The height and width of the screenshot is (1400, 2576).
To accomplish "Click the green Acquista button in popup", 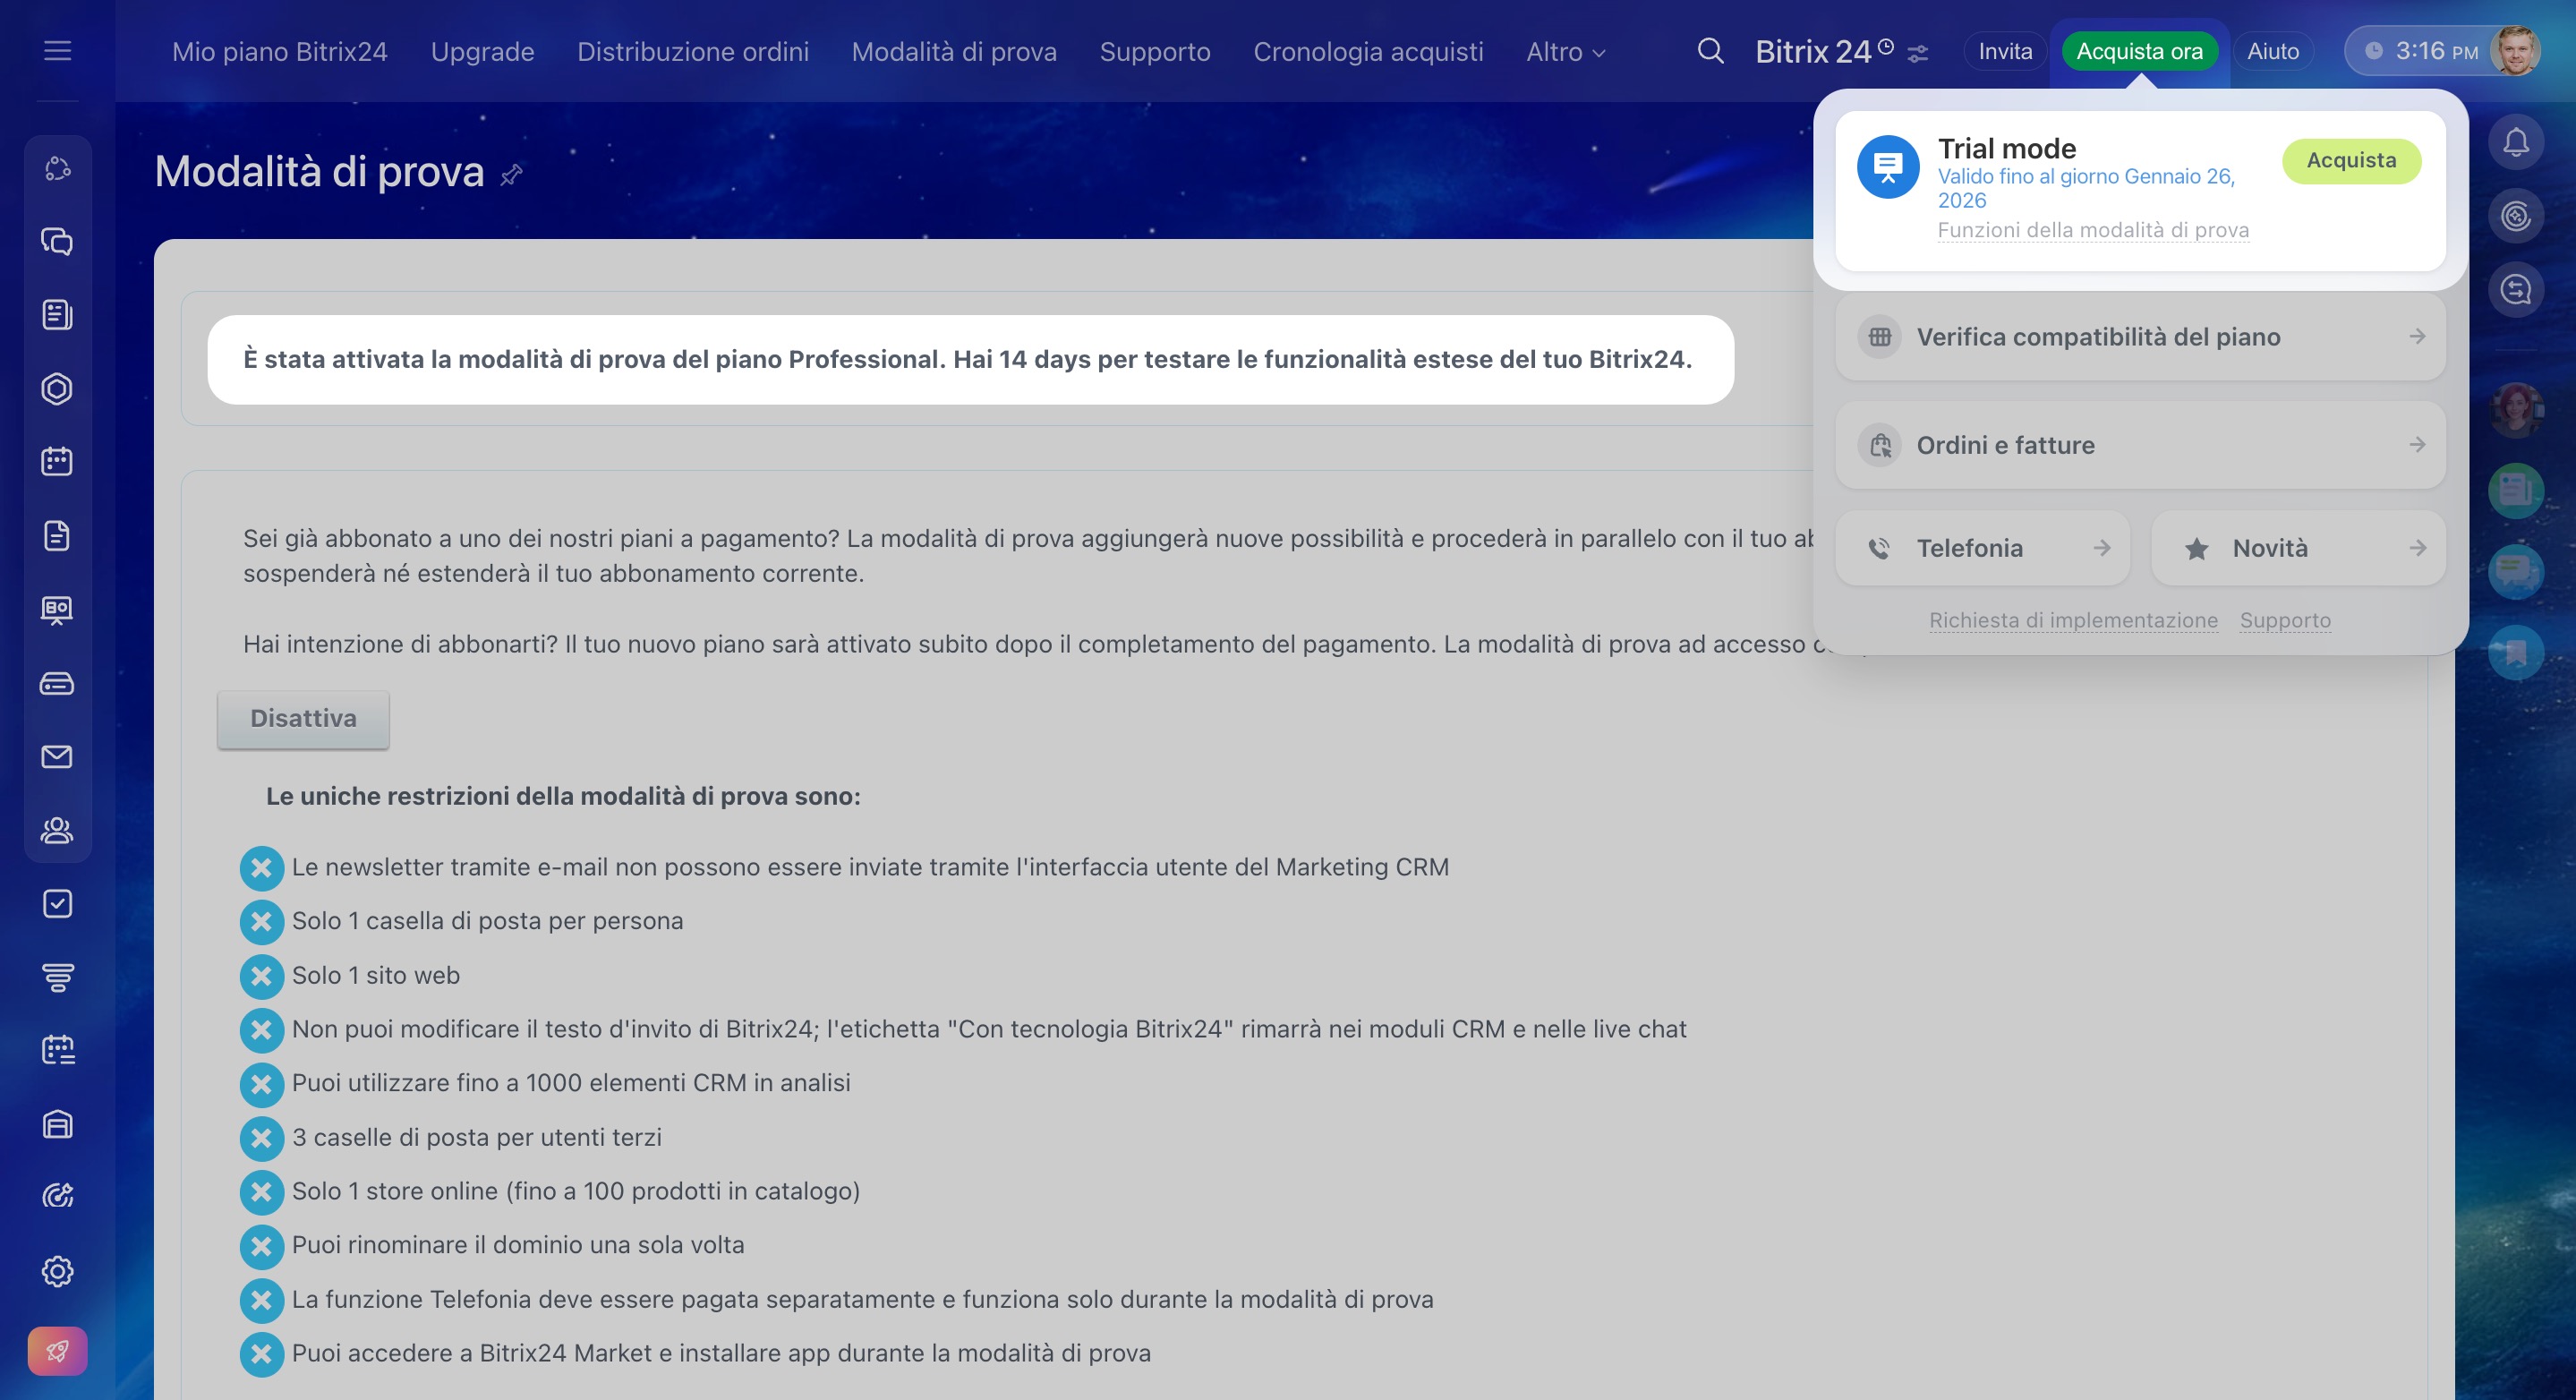I will pyautogui.click(x=2350, y=161).
